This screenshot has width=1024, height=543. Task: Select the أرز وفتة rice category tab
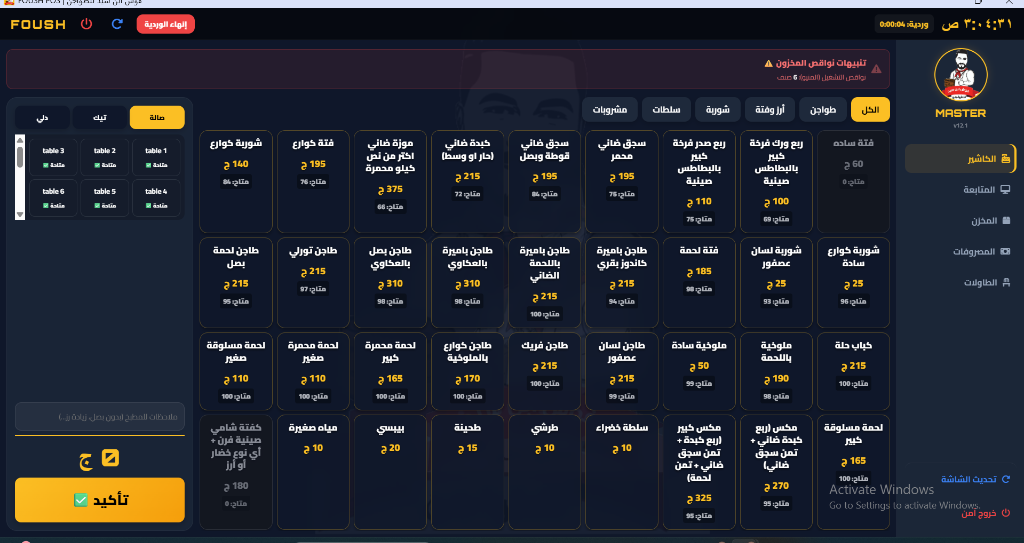click(770, 110)
